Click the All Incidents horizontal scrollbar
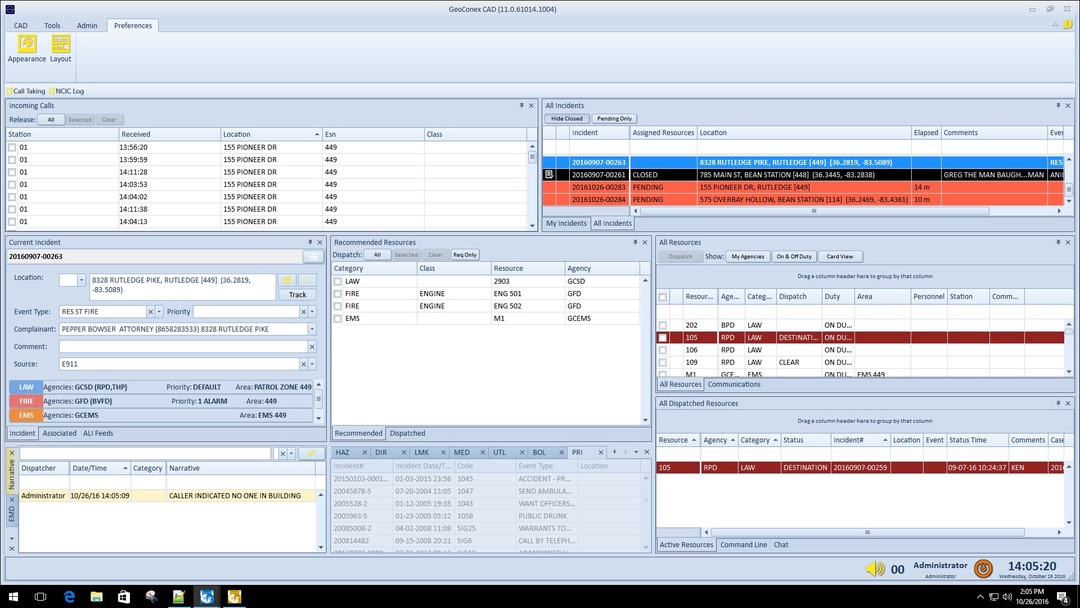 pyautogui.click(x=813, y=211)
